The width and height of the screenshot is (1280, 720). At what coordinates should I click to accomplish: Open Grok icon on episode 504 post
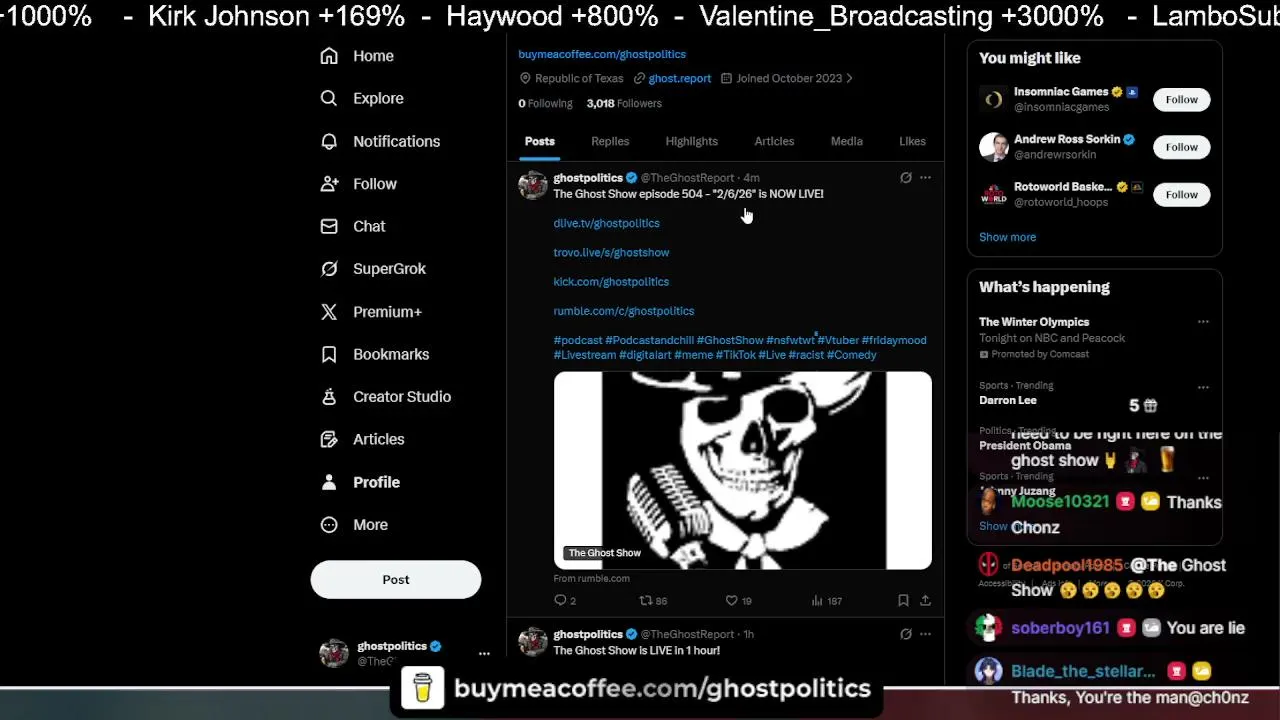906,178
